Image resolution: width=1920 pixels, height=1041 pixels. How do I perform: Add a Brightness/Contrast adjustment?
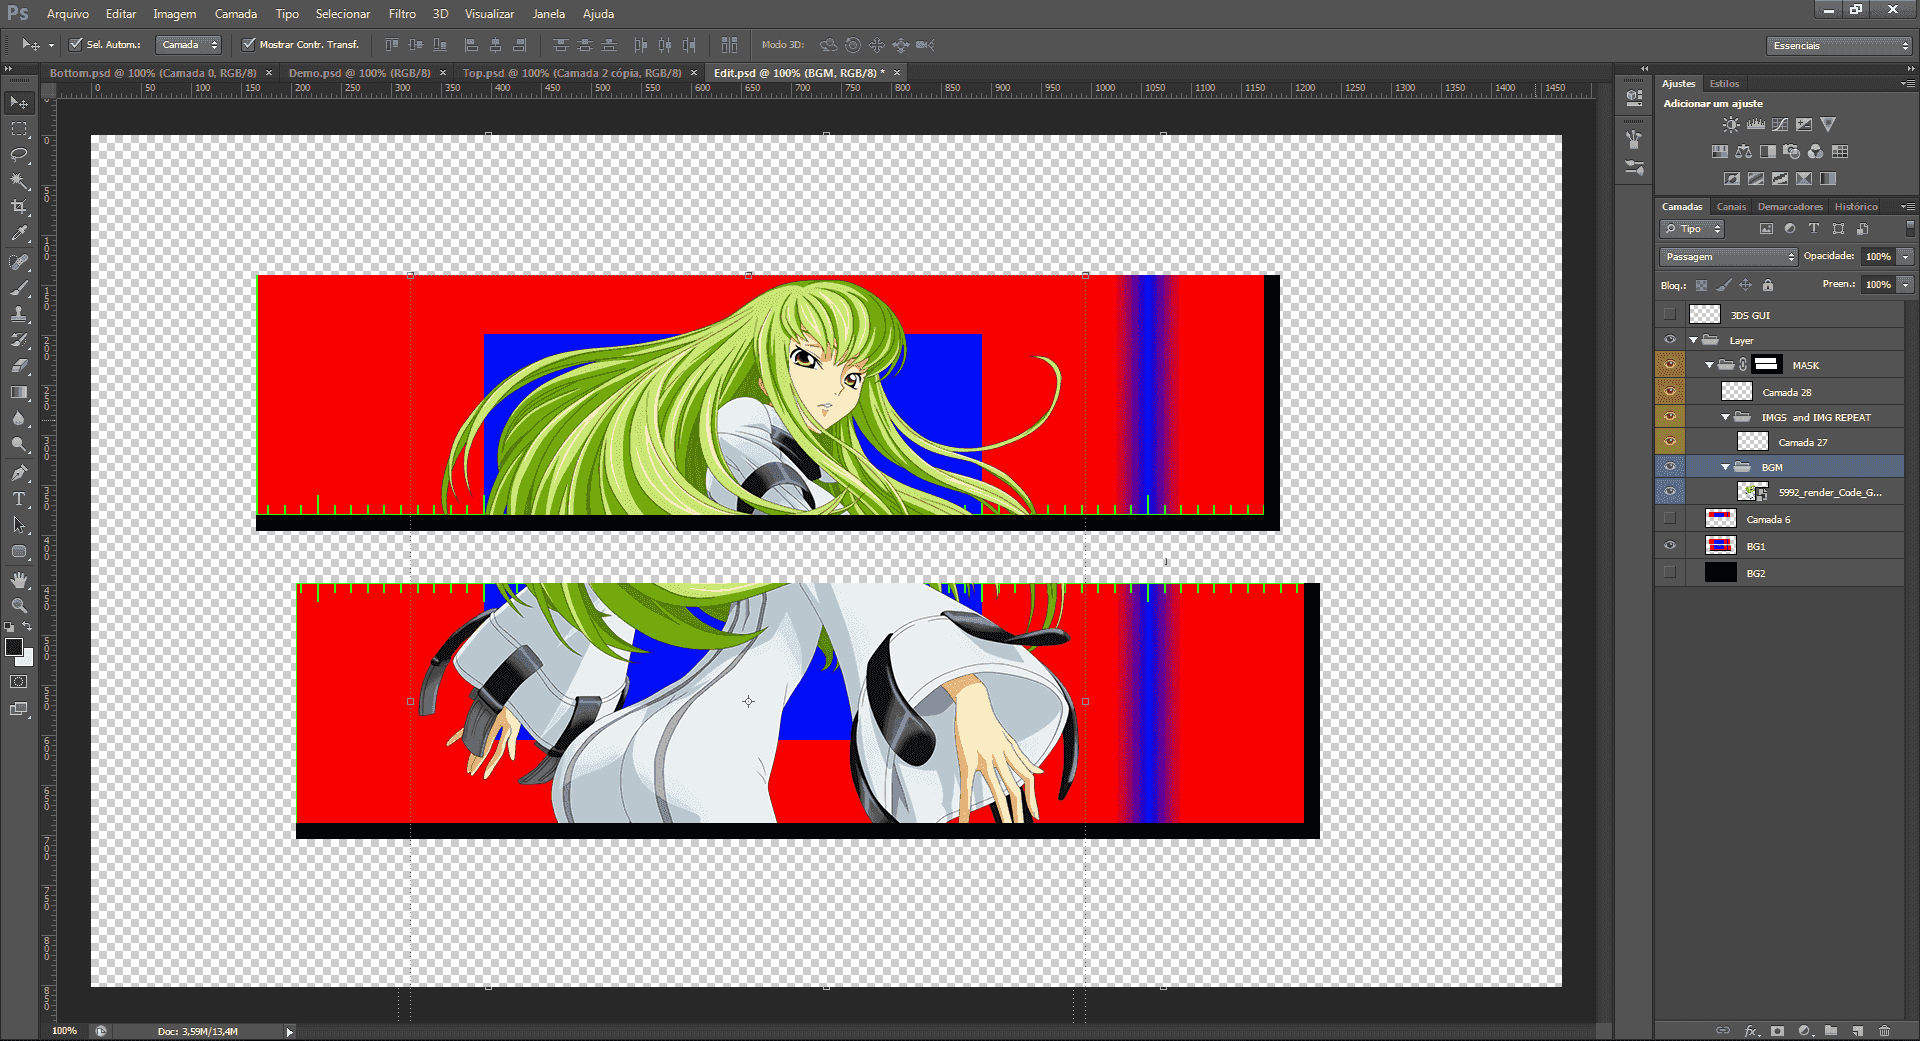point(1731,125)
